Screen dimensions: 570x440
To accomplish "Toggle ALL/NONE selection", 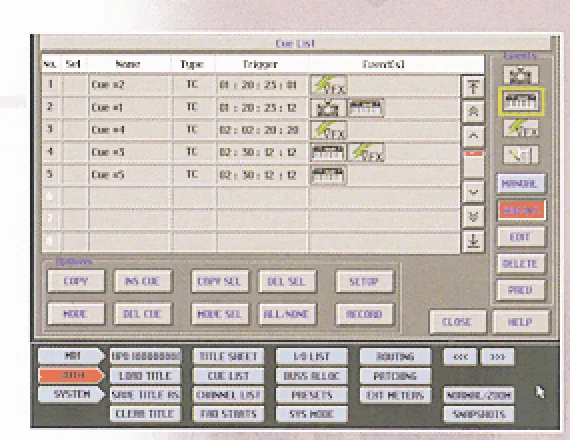I will [x=287, y=314].
